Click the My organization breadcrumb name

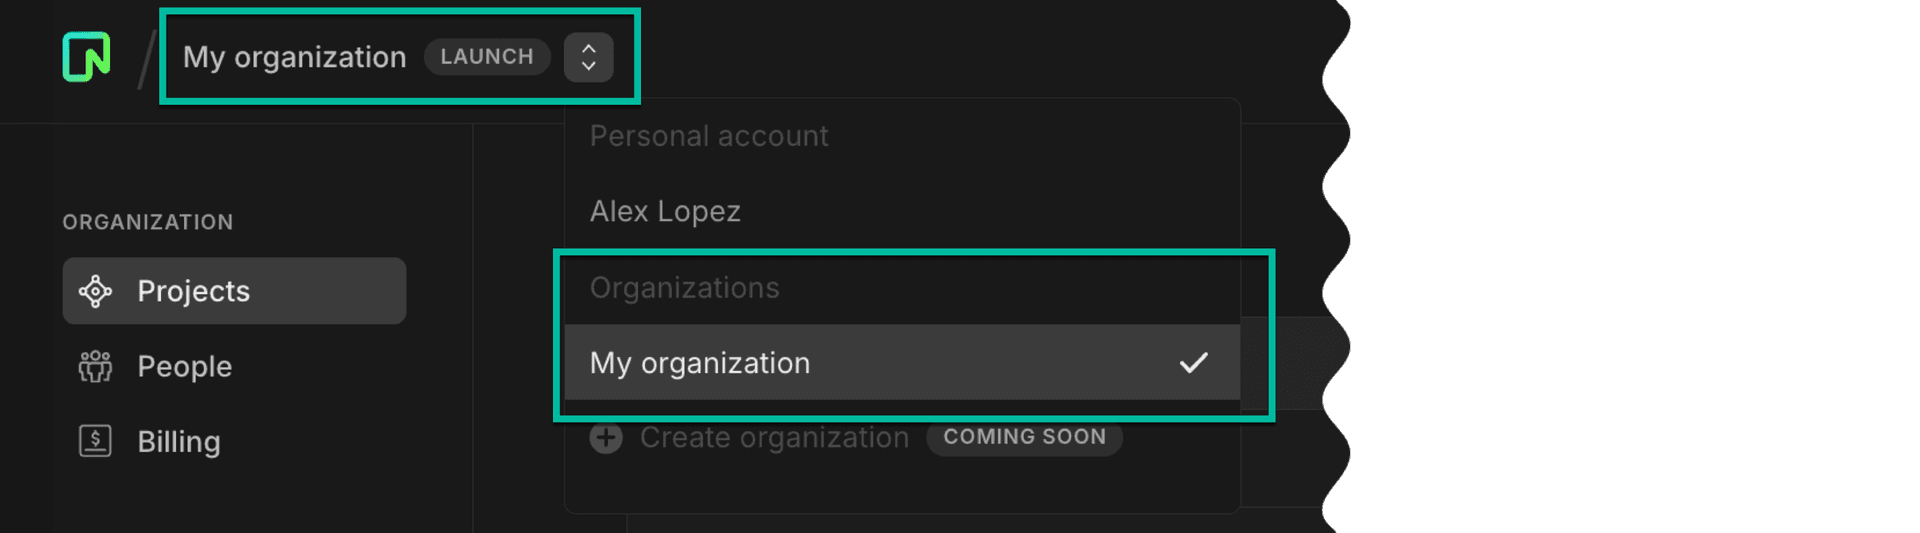pyautogui.click(x=294, y=57)
